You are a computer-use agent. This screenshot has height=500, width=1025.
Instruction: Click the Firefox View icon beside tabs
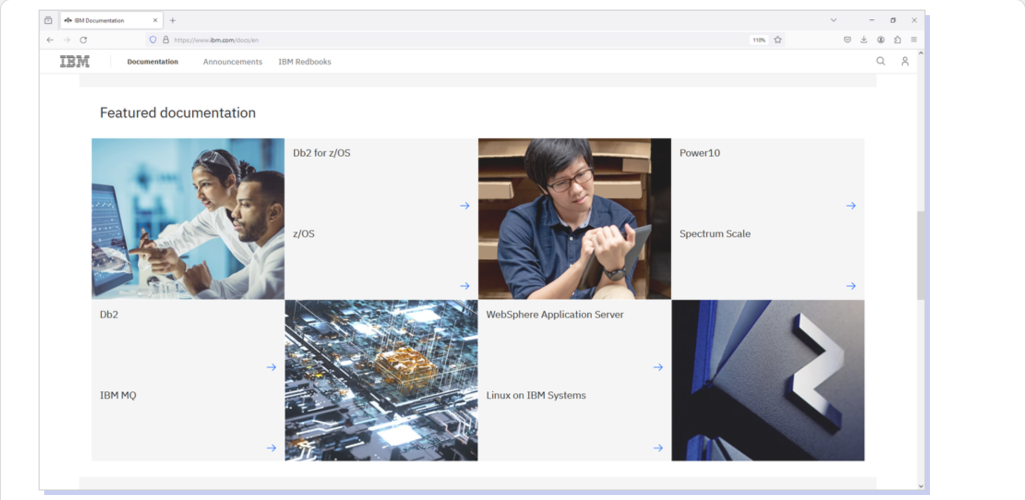(x=48, y=20)
